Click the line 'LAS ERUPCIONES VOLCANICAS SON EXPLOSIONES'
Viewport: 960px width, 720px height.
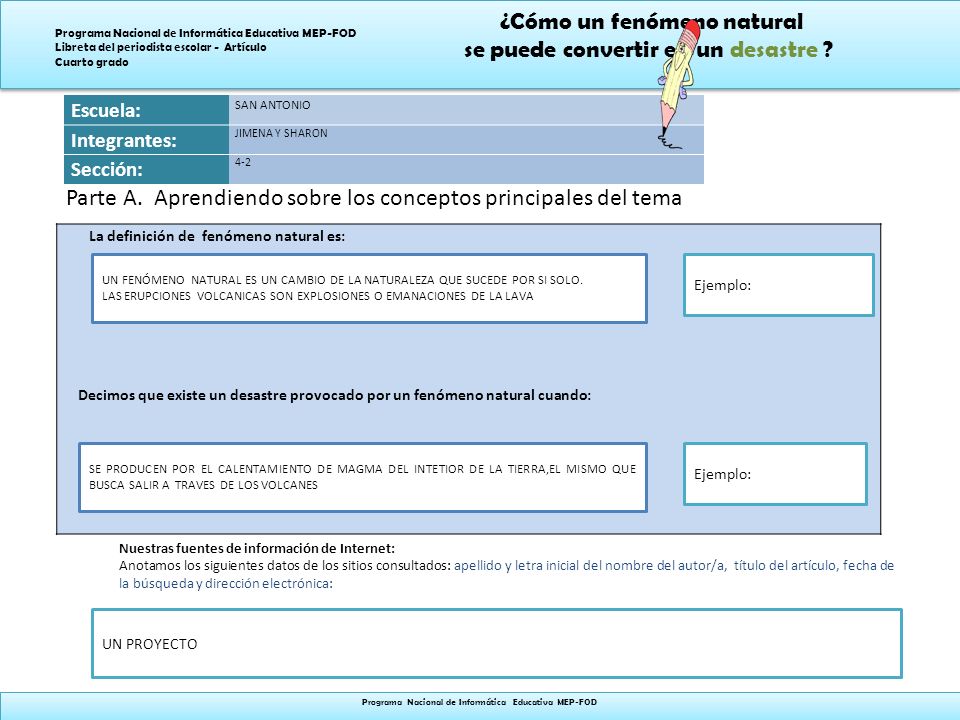(x=318, y=296)
